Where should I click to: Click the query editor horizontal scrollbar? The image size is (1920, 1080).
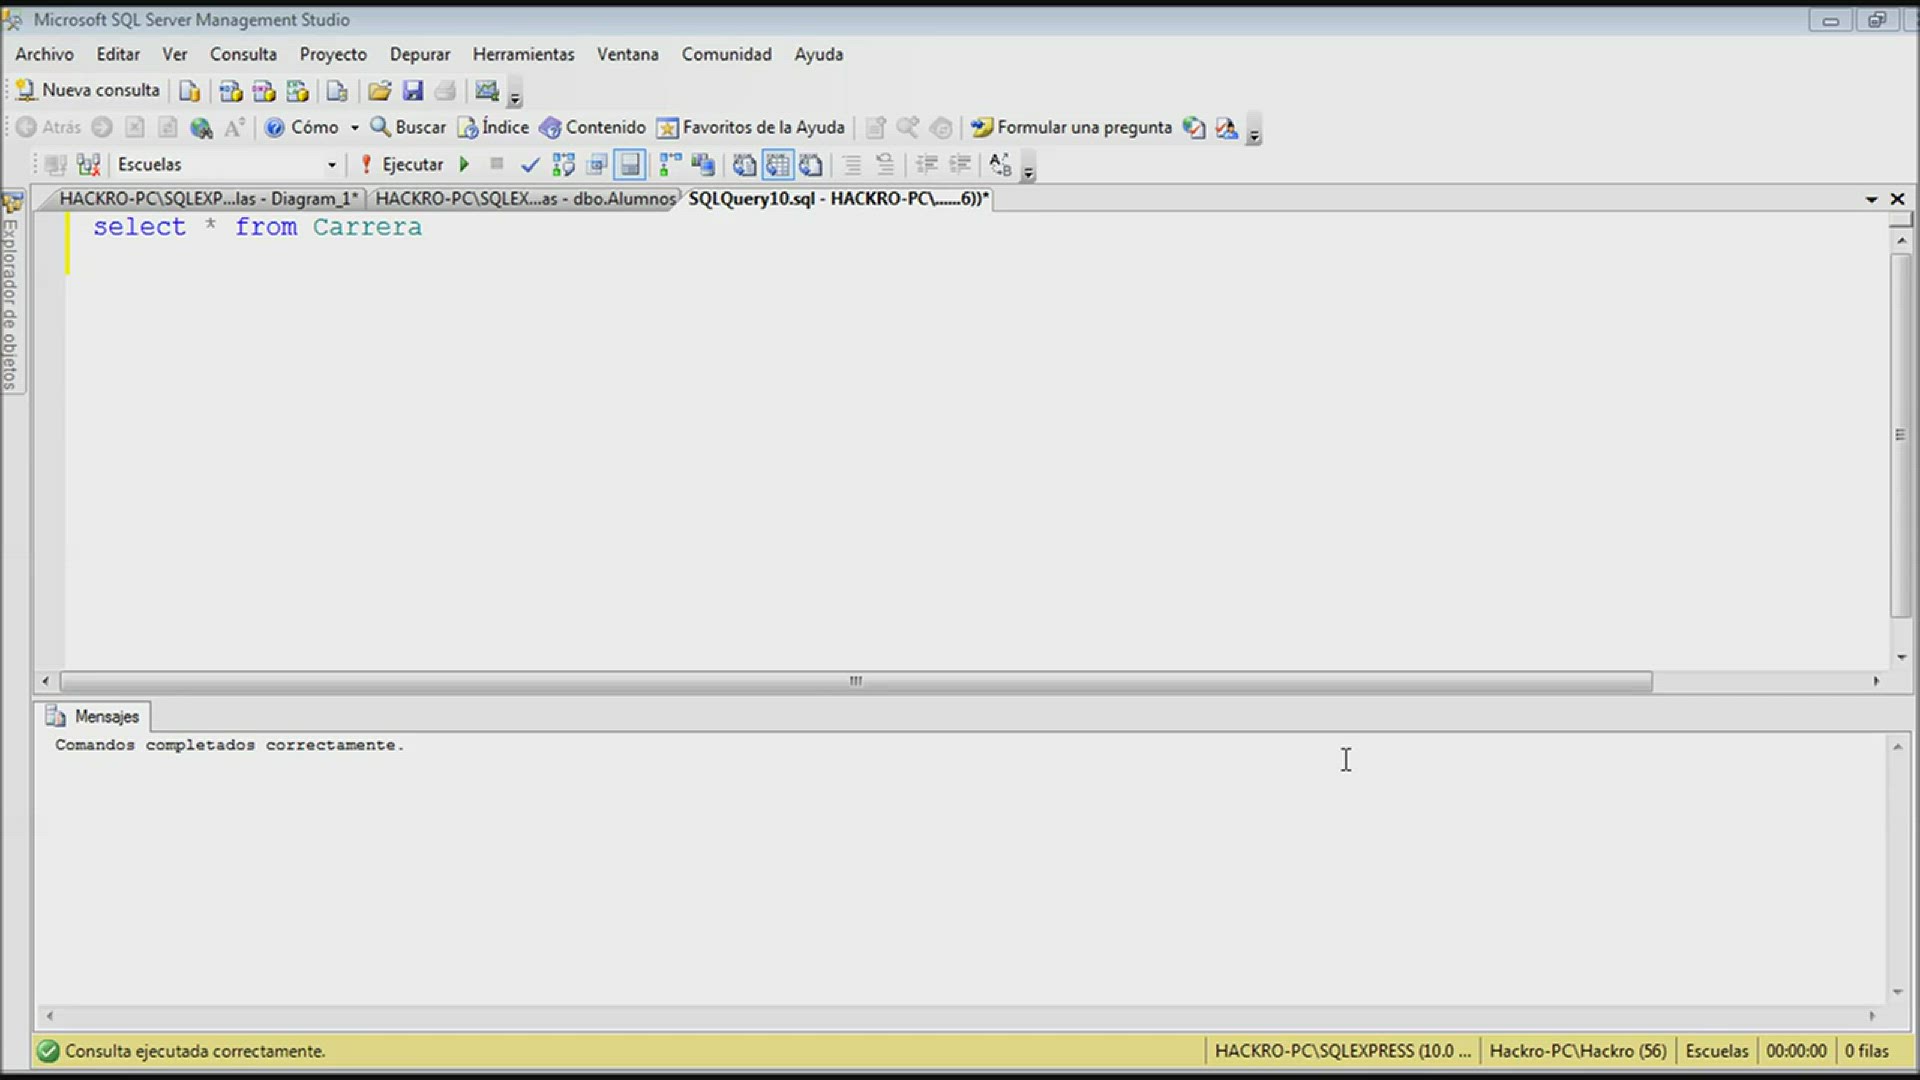[x=856, y=682]
